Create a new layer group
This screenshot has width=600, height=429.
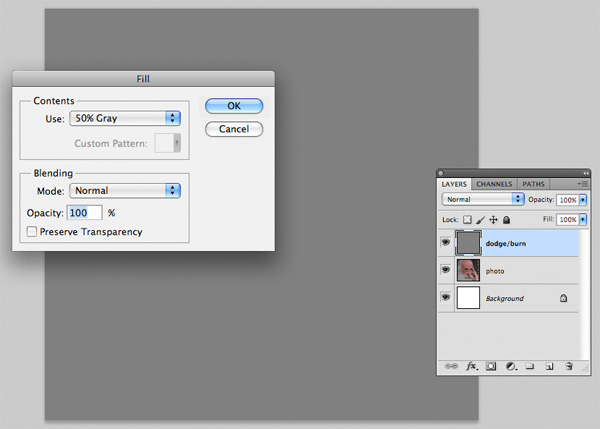pos(530,366)
